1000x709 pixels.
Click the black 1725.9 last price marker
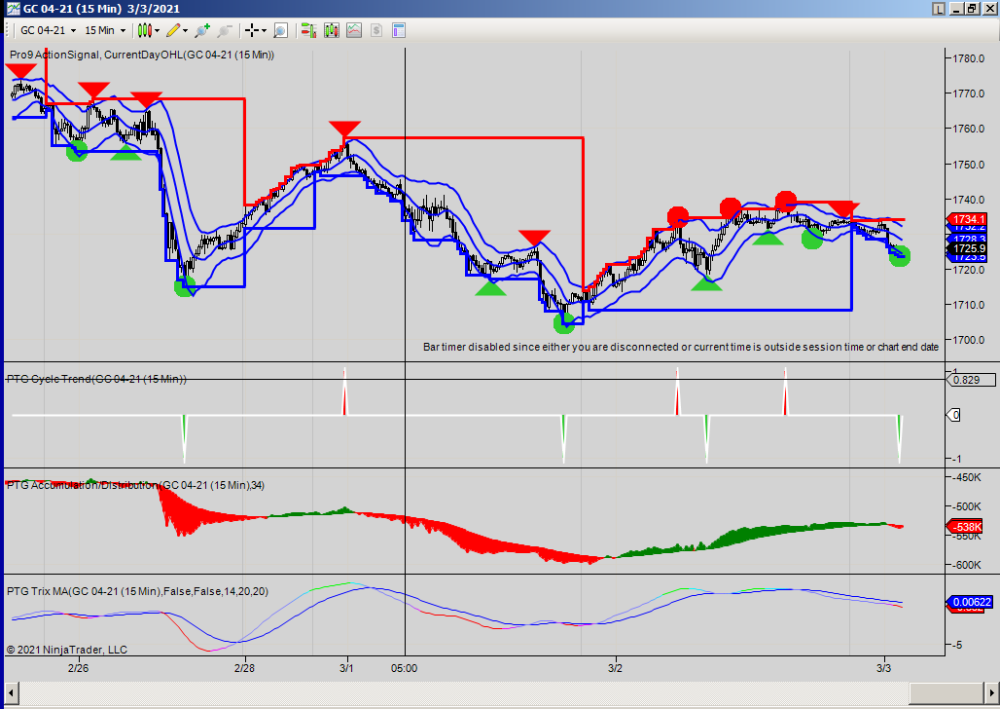click(966, 248)
